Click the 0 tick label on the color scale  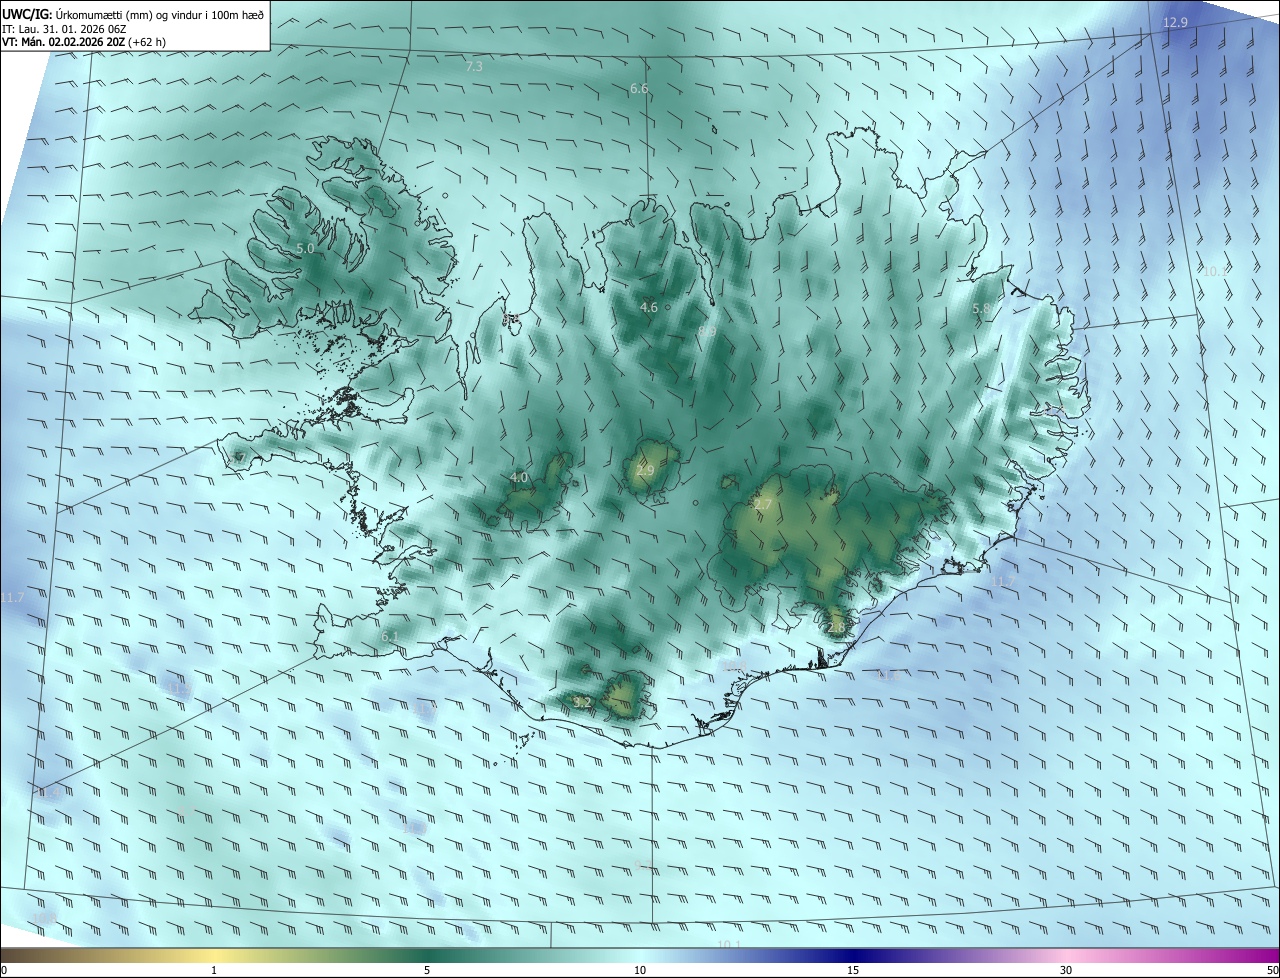pos(4,970)
